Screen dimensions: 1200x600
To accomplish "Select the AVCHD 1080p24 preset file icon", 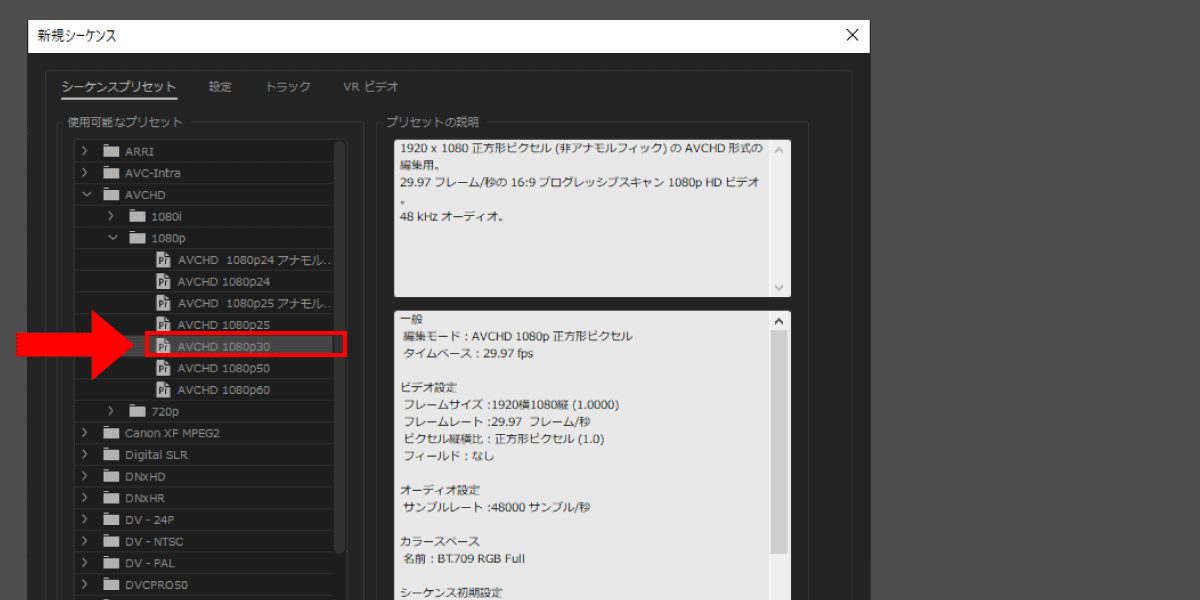I will point(164,282).
